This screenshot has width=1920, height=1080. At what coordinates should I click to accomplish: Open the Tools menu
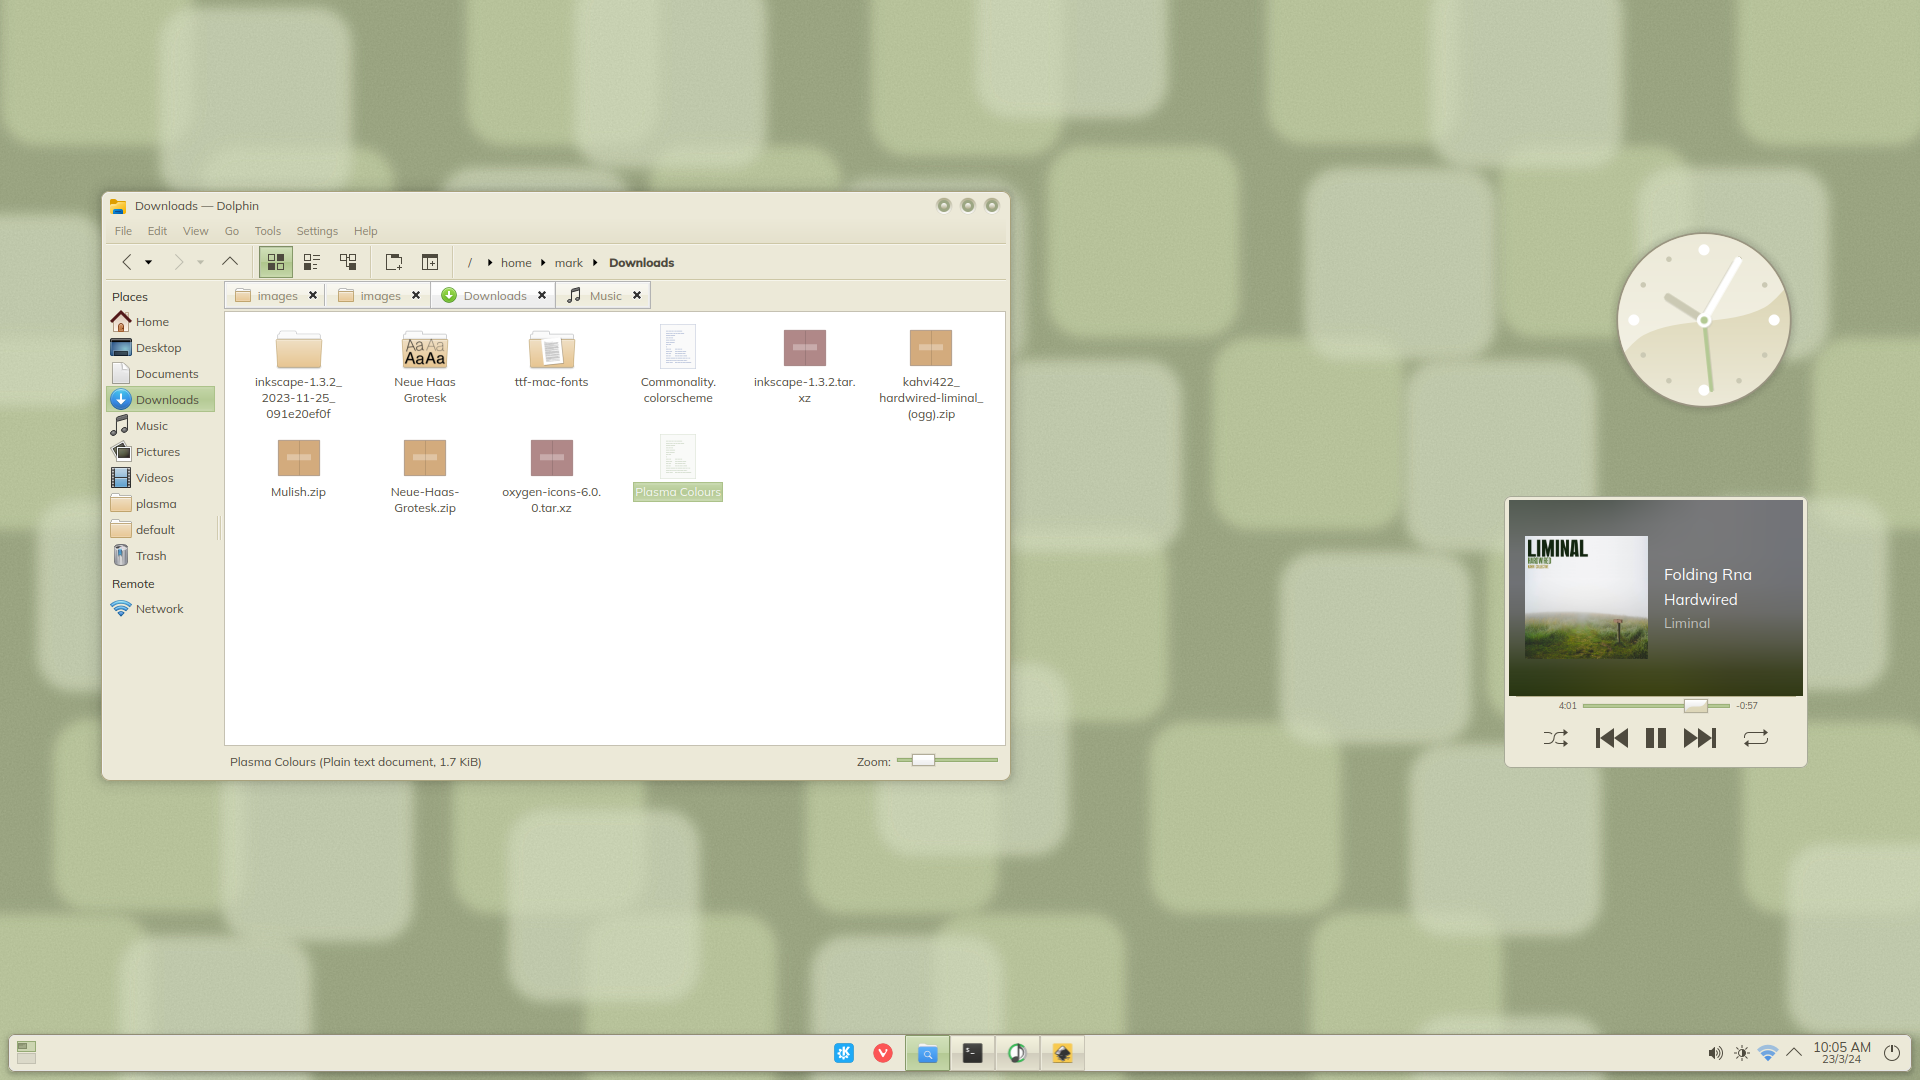pos(268,231)
